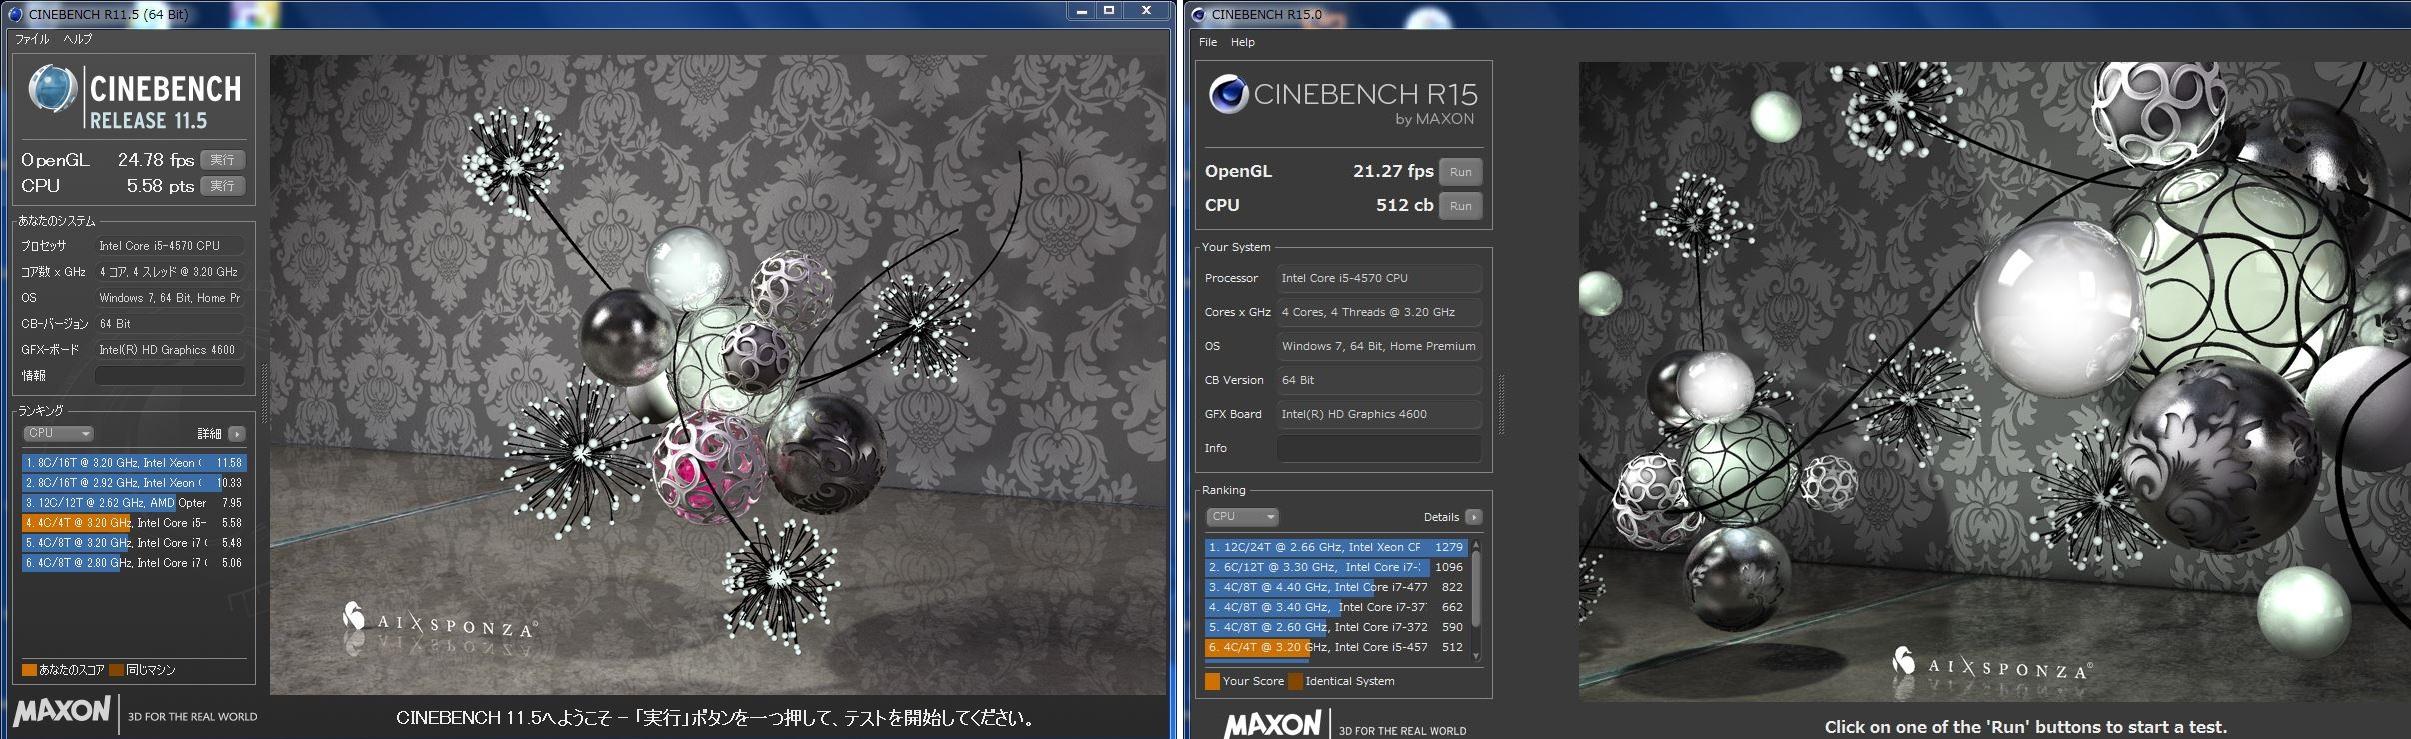Select R15 orange ranking row 4C/4T @ 3.20 GHz
Image resolution: width=2411 pixels, height=739 pixels.
[1336, 647]
